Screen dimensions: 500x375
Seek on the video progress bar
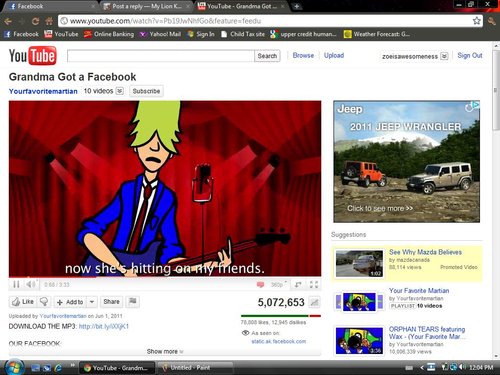[165, 277]
